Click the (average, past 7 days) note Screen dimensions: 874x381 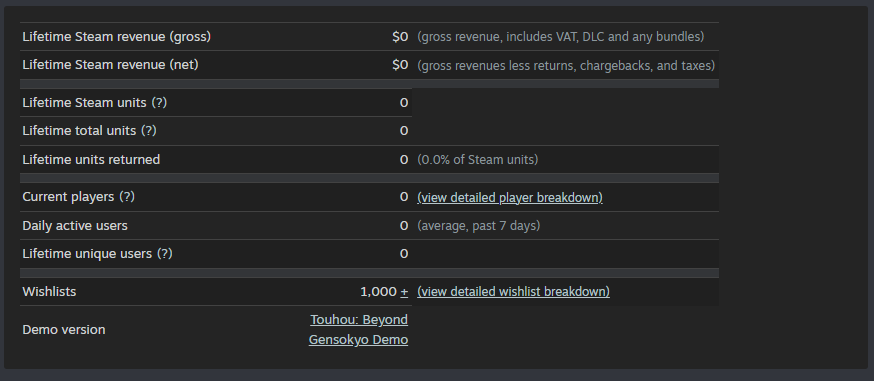[479, 226]
